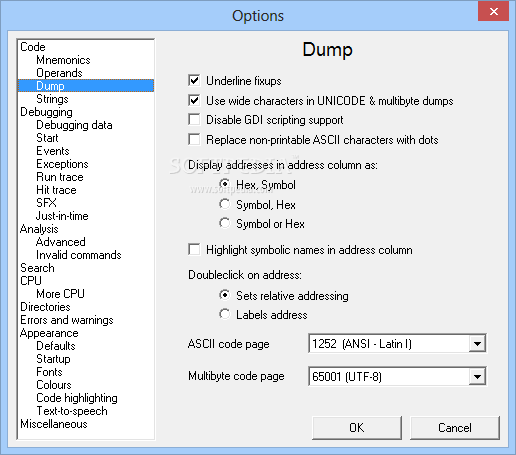Open the Directories options page
Image resolution: width=516 pixels, height=455 pixels.
pyautogui.click(x=45, y=307)
